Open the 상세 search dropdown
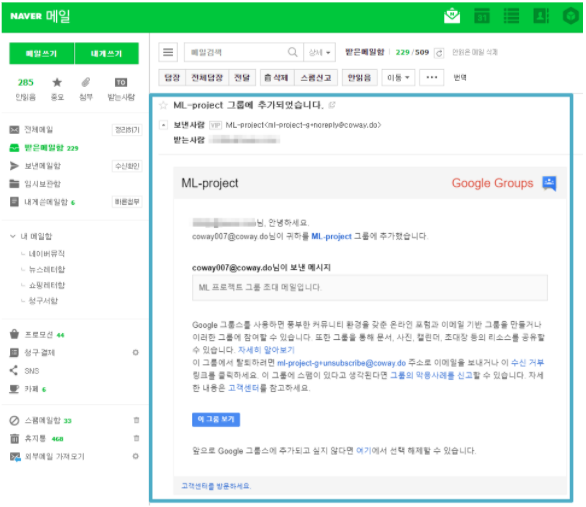This screenshot has height=507, width=586. tap(320, 52)
